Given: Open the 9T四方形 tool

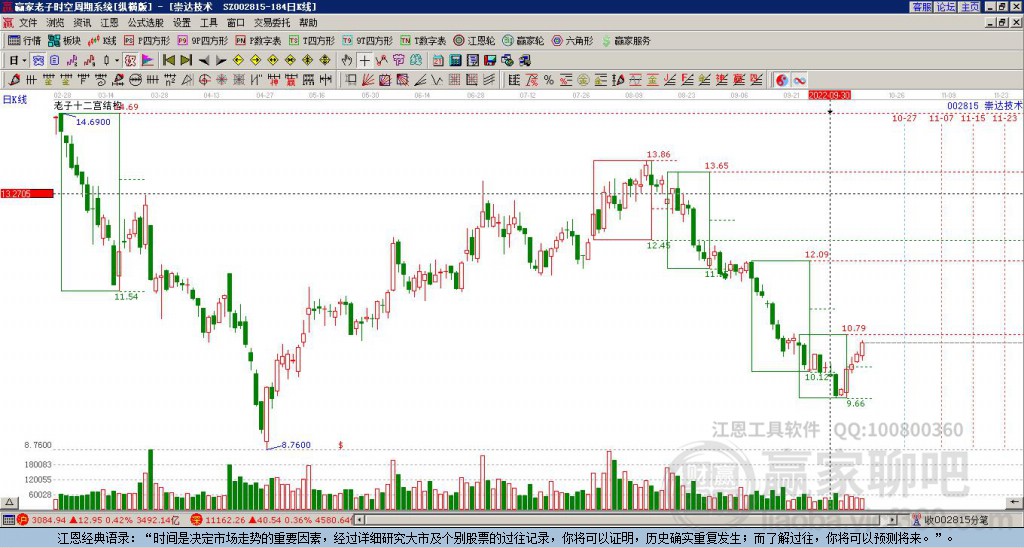Looking at the screenshot, I should coord(367,40).
